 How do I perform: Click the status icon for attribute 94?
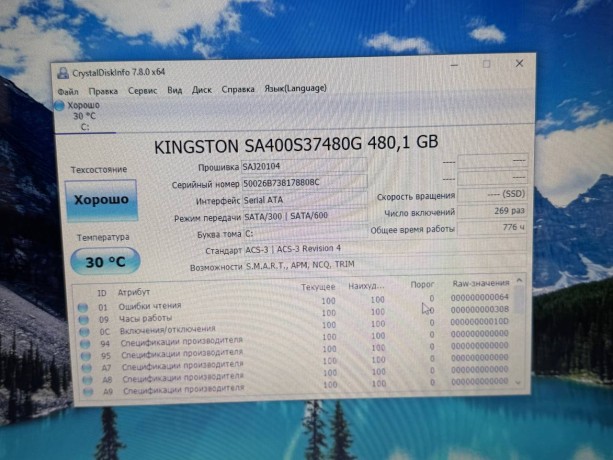[85, 344]
